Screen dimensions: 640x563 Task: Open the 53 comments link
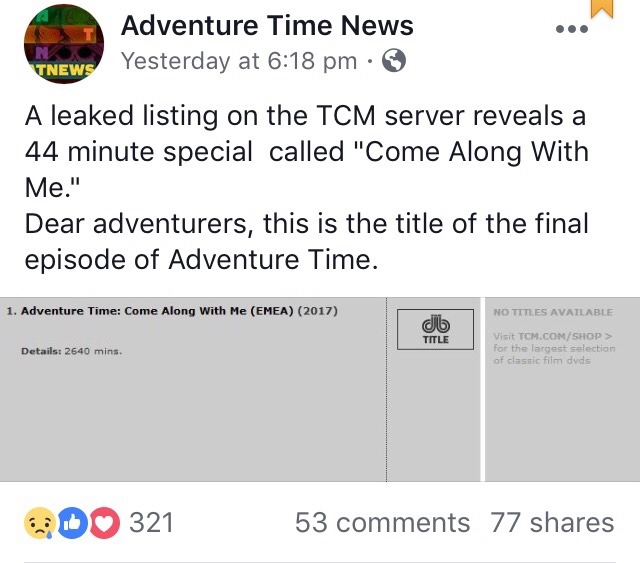point(382,523)
